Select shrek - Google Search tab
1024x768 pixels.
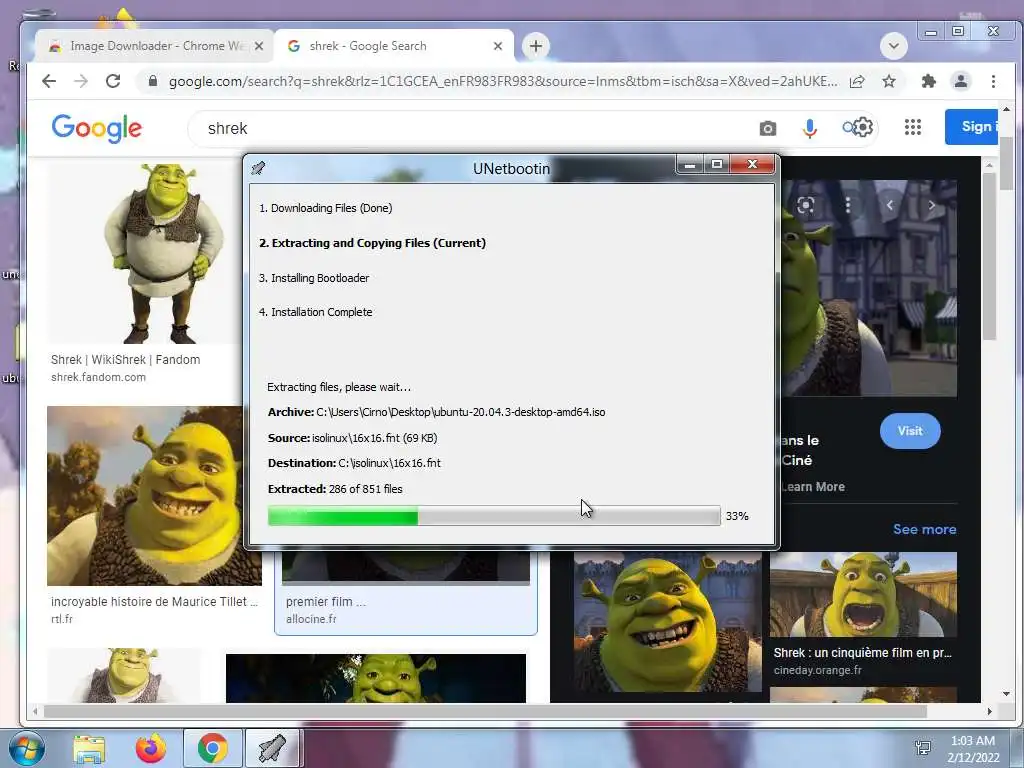(x=394, y=46)
